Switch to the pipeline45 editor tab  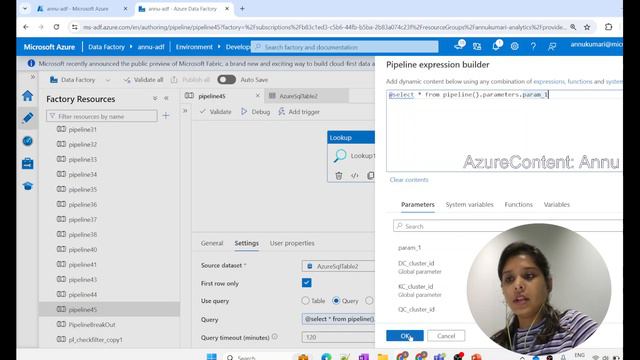pos(212,96)
